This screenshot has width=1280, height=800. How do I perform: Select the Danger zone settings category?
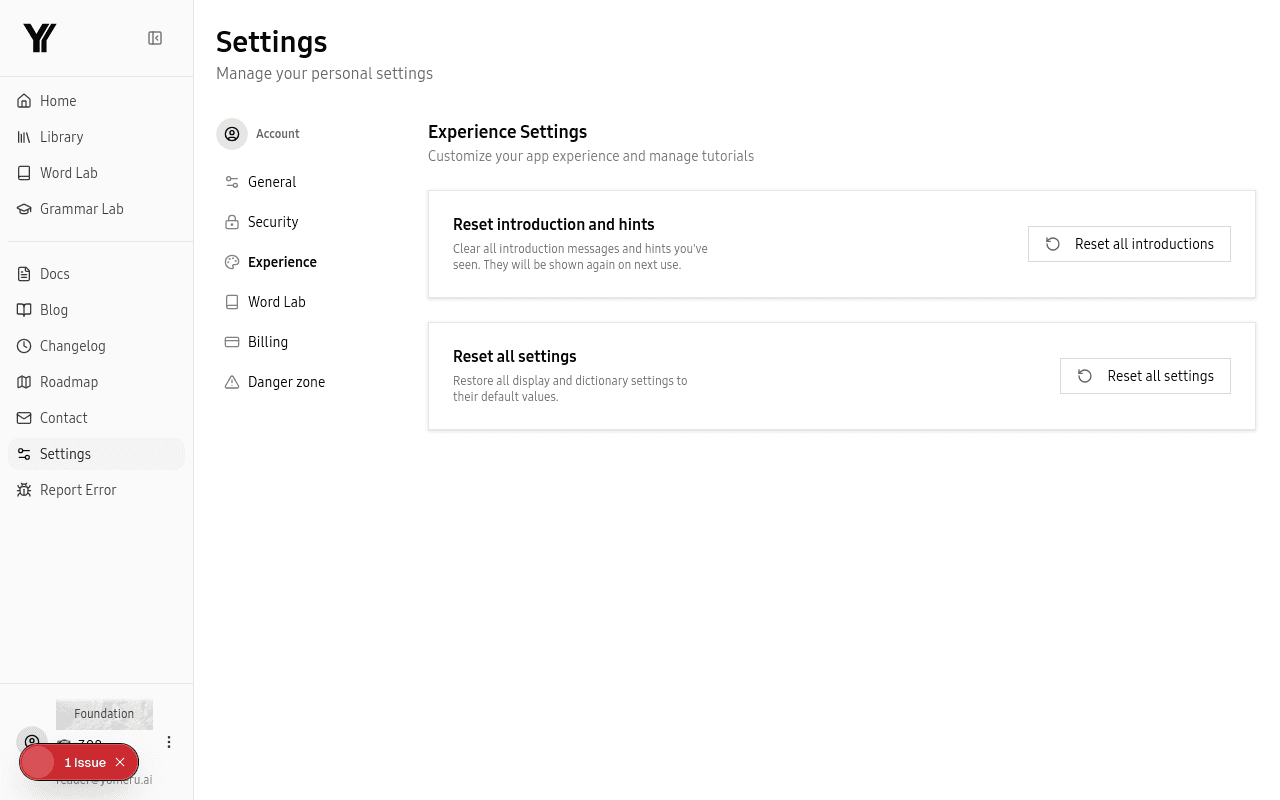click(x=287, y=382)
